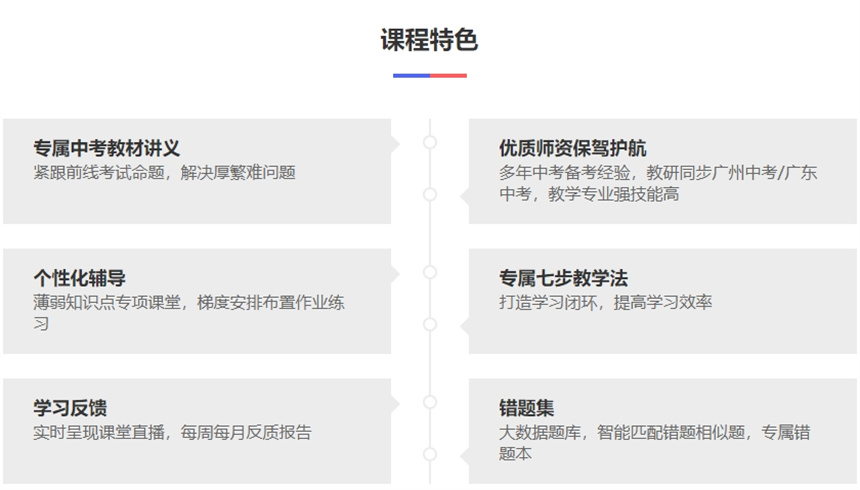Click timeline dot beside 专属中考教材讲义 heading

click(x=430, y=142)
